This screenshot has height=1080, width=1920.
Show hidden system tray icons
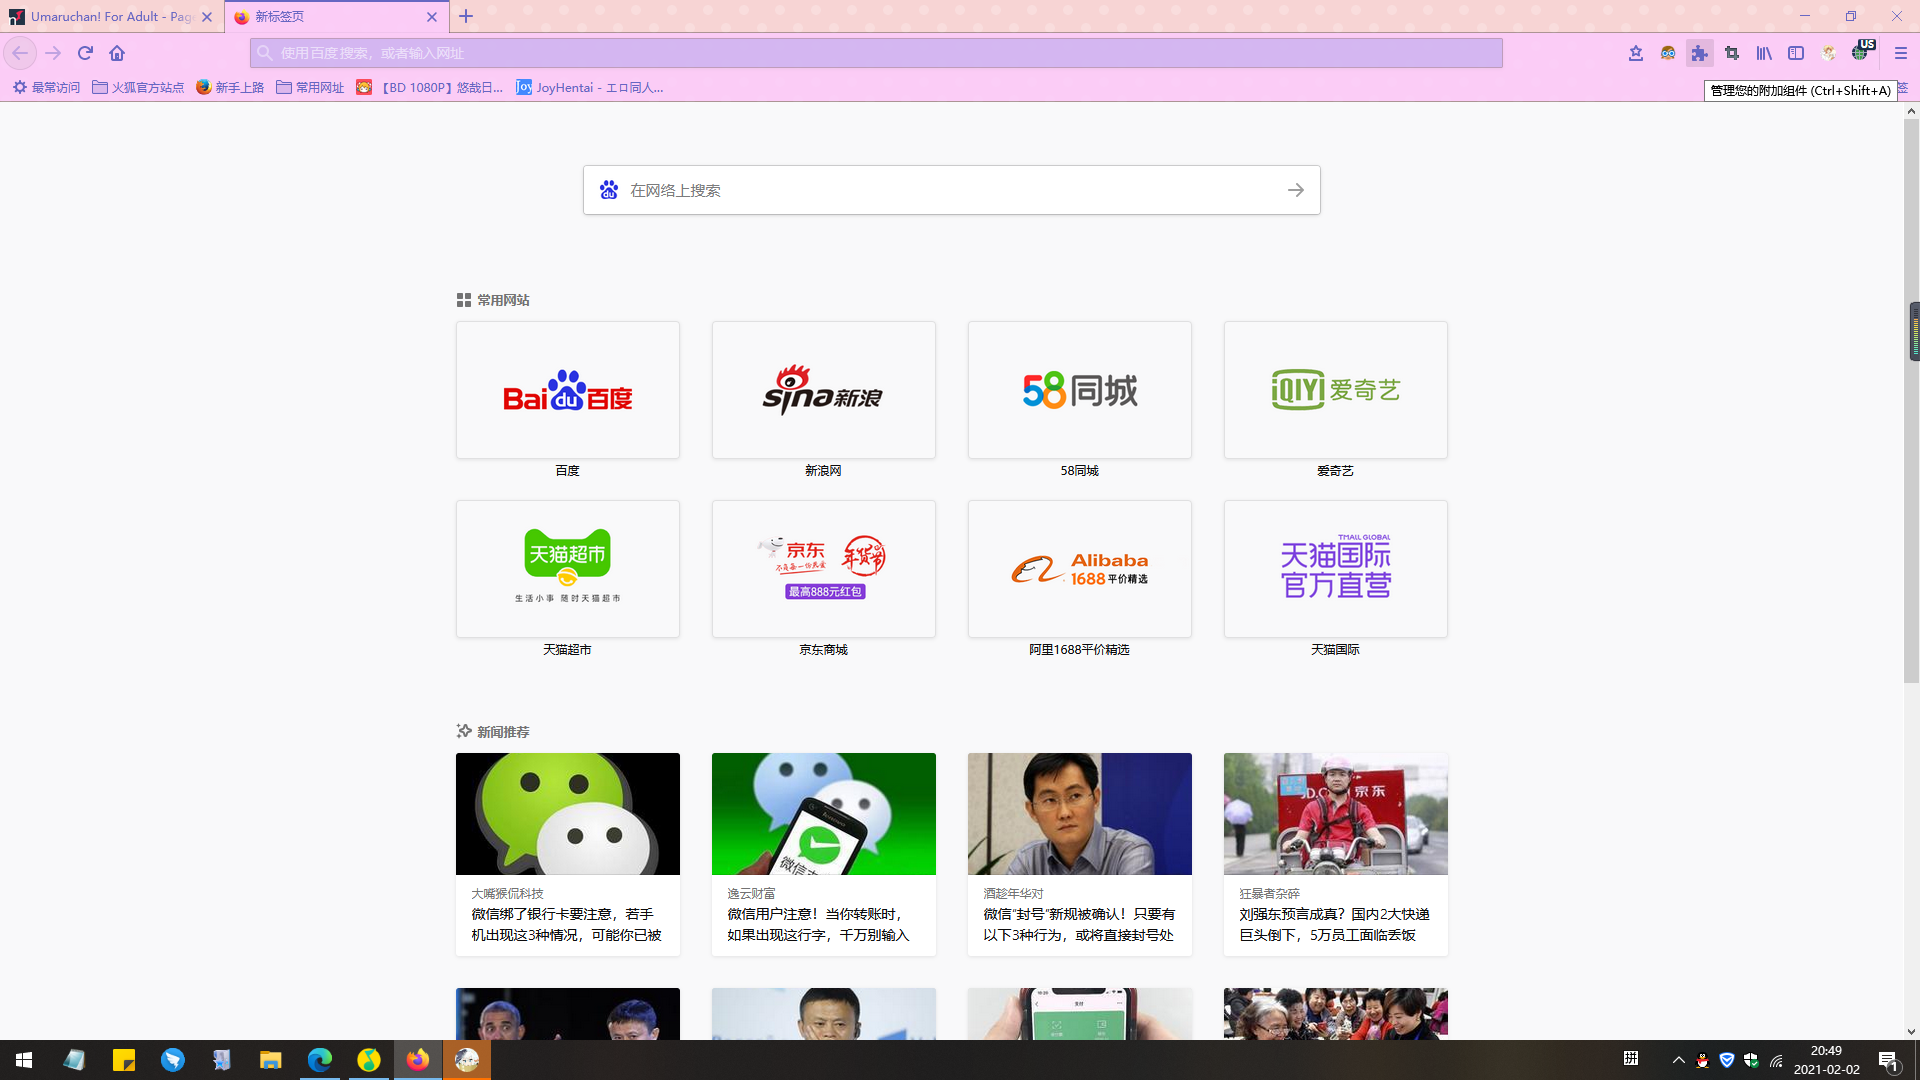1679,1060
